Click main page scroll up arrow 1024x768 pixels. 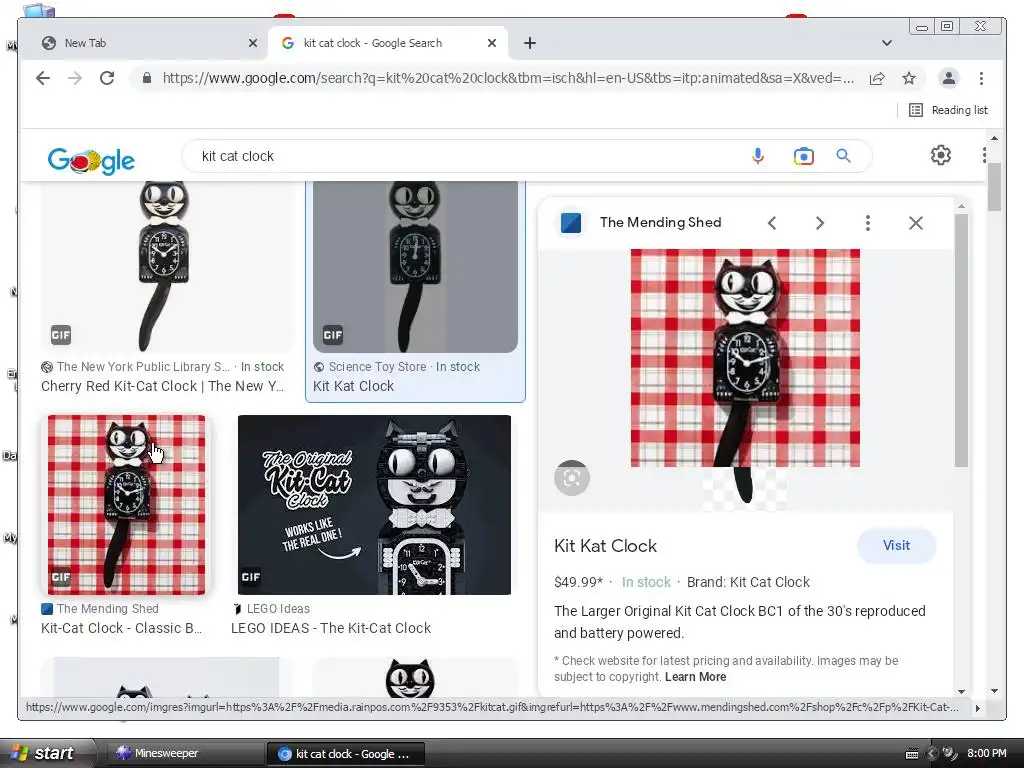click(x=994, y=138)
